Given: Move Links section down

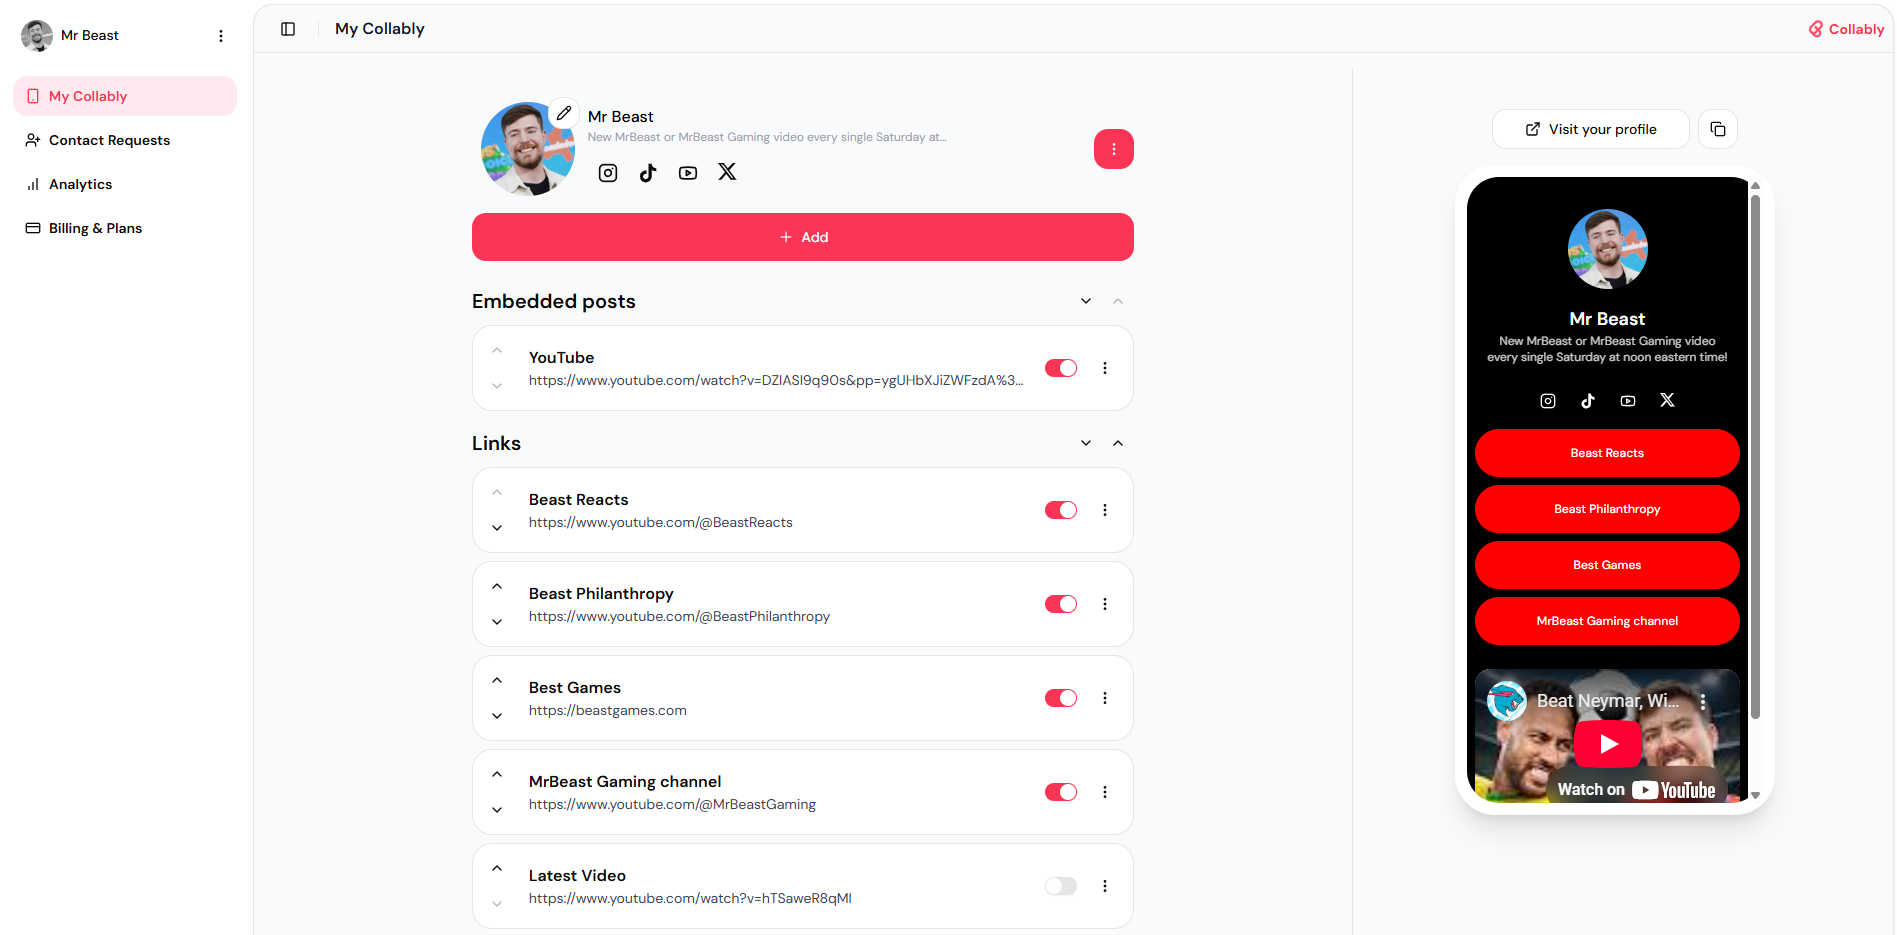Looking at the screenshot, I should coord(1086,443).
